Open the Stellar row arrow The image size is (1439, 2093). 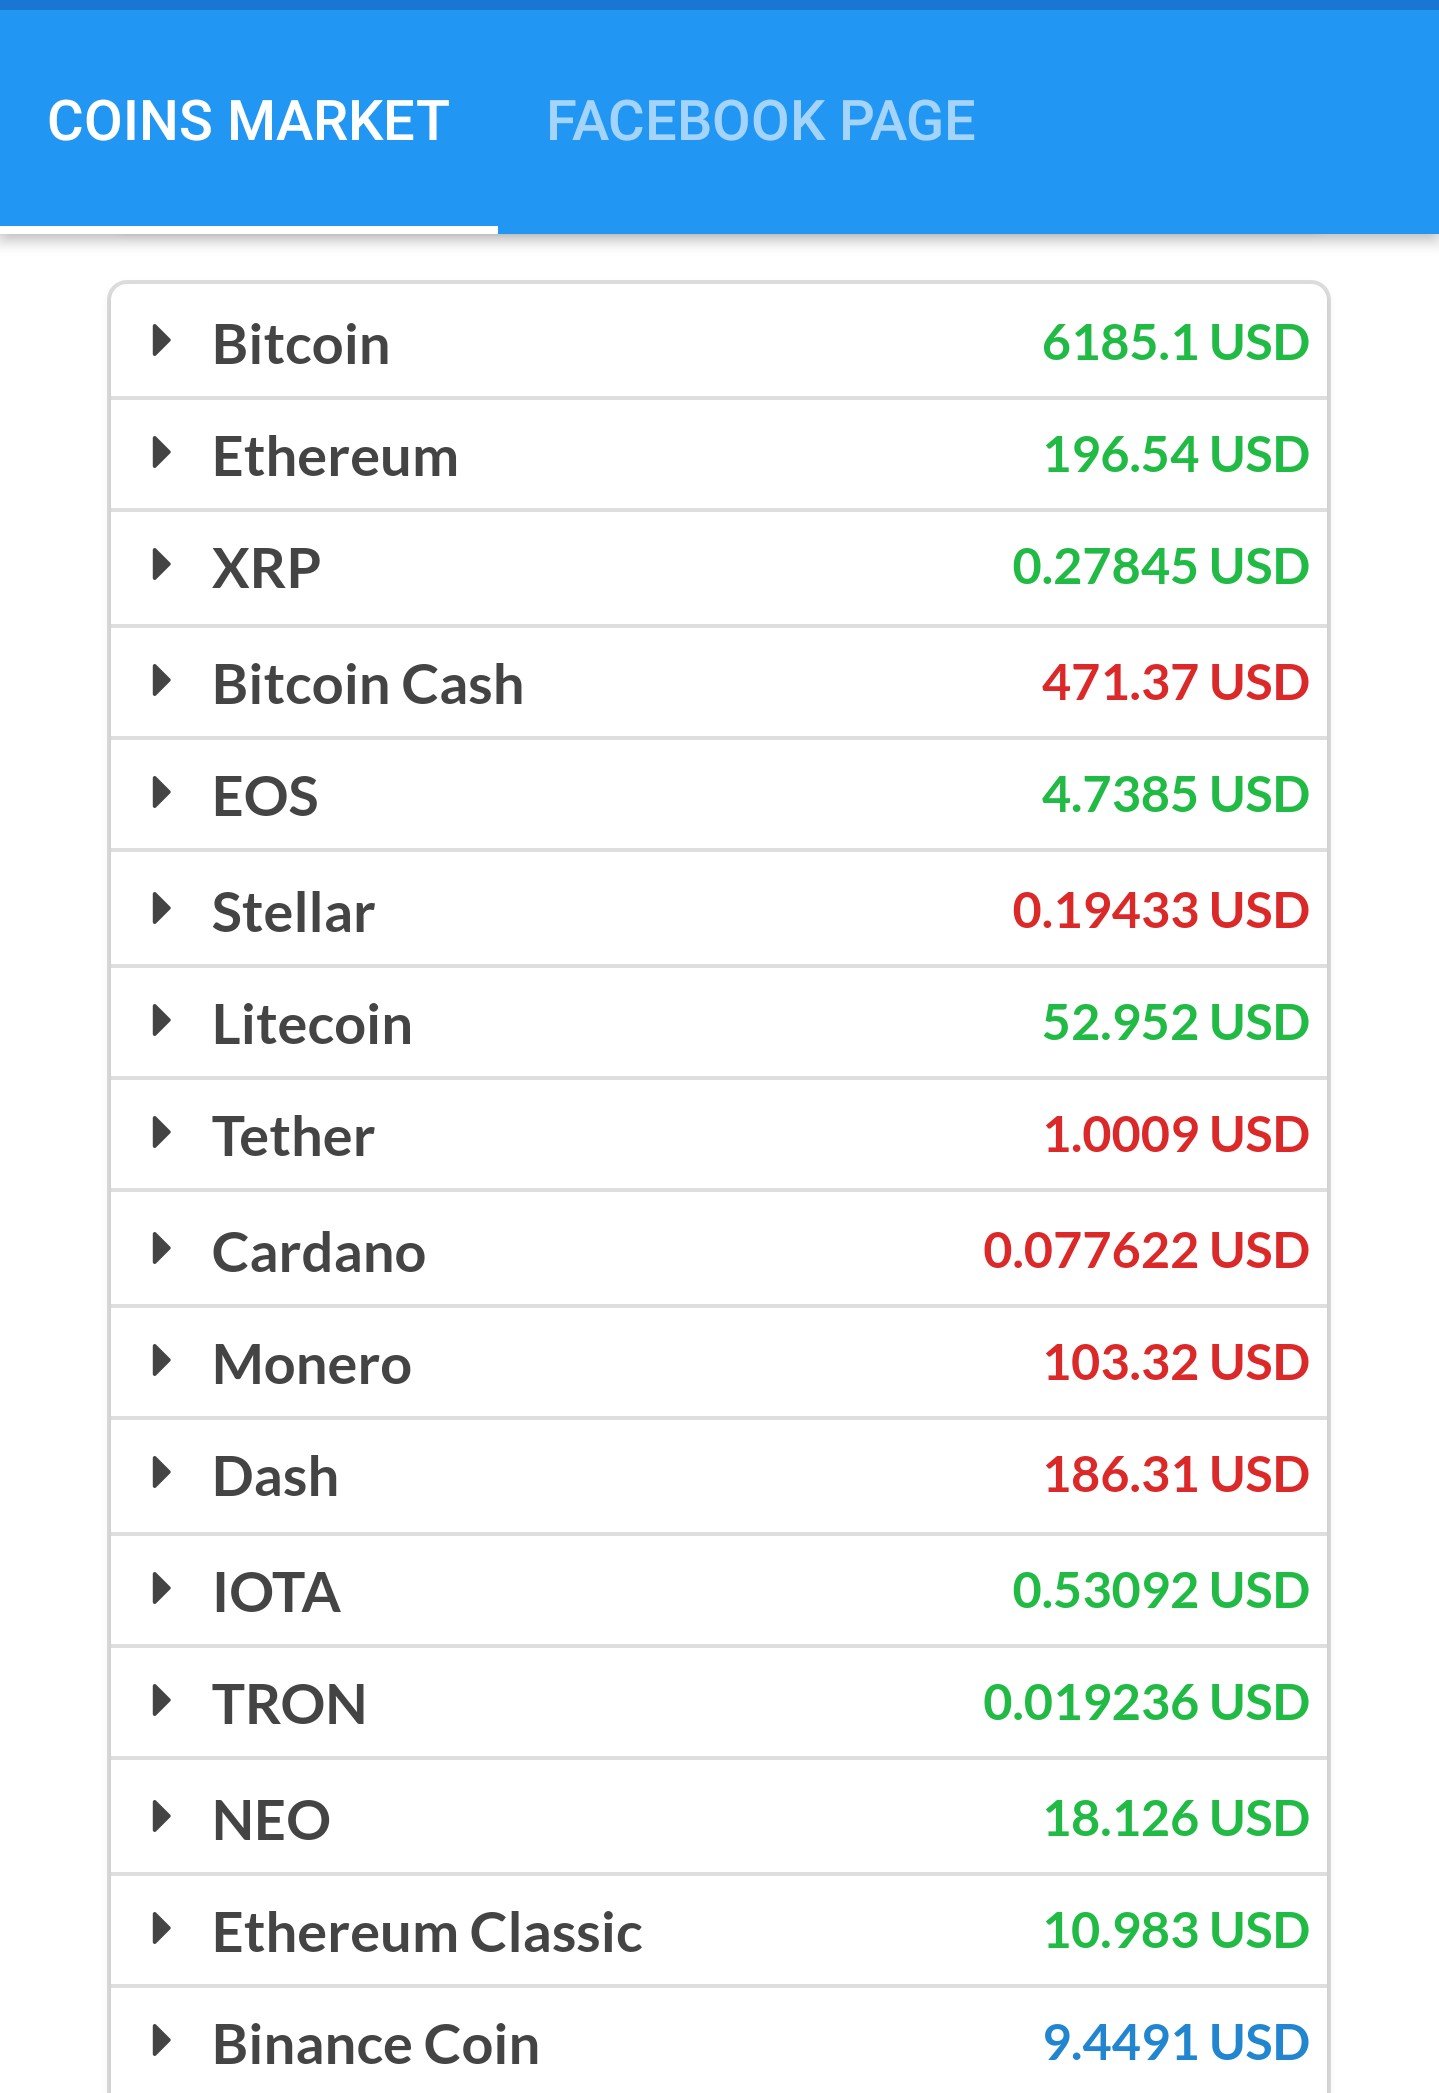(161, 909)
